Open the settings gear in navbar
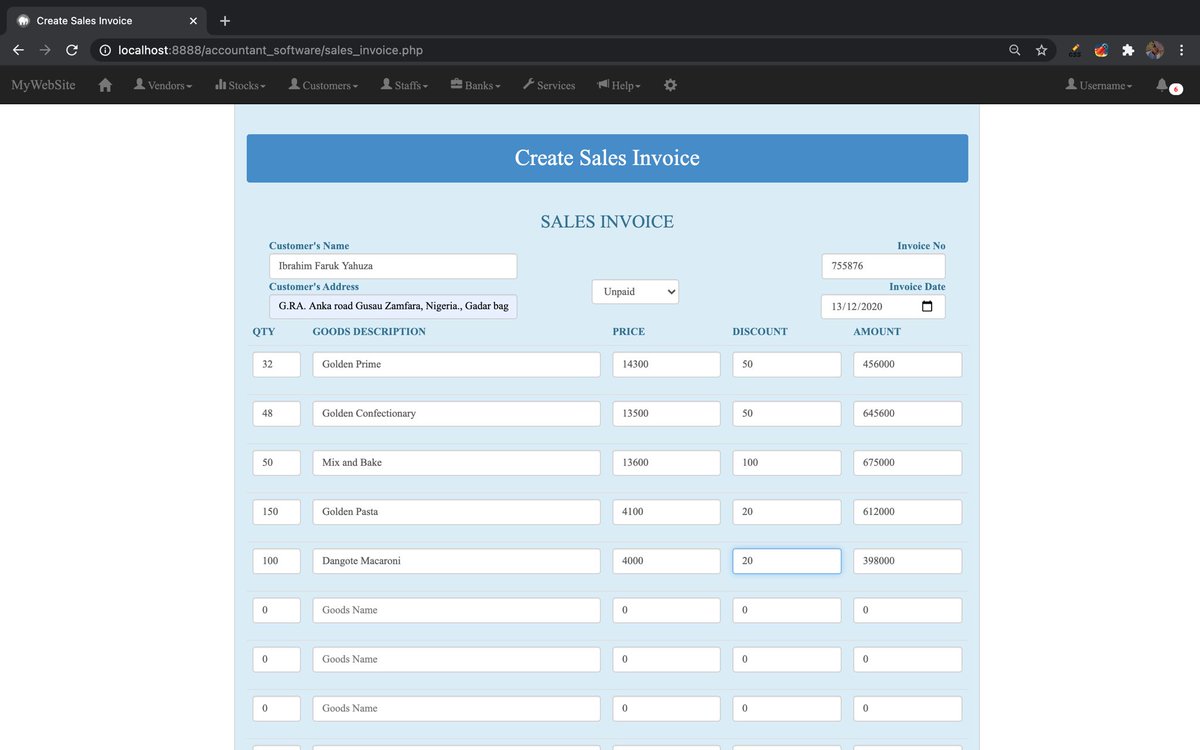This screenshot has width=1200, height=750. point(670,85)
